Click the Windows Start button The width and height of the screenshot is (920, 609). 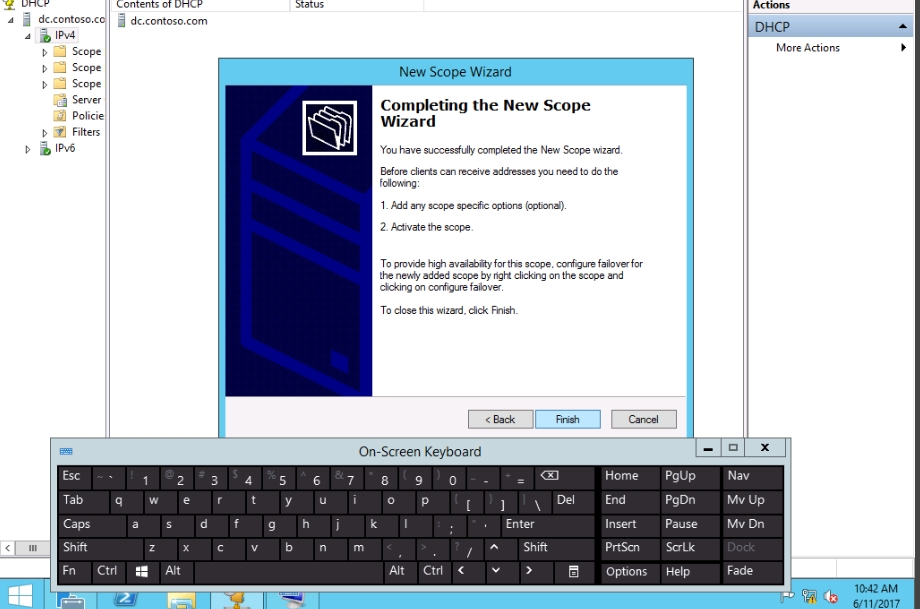click(x=20, y=594)
